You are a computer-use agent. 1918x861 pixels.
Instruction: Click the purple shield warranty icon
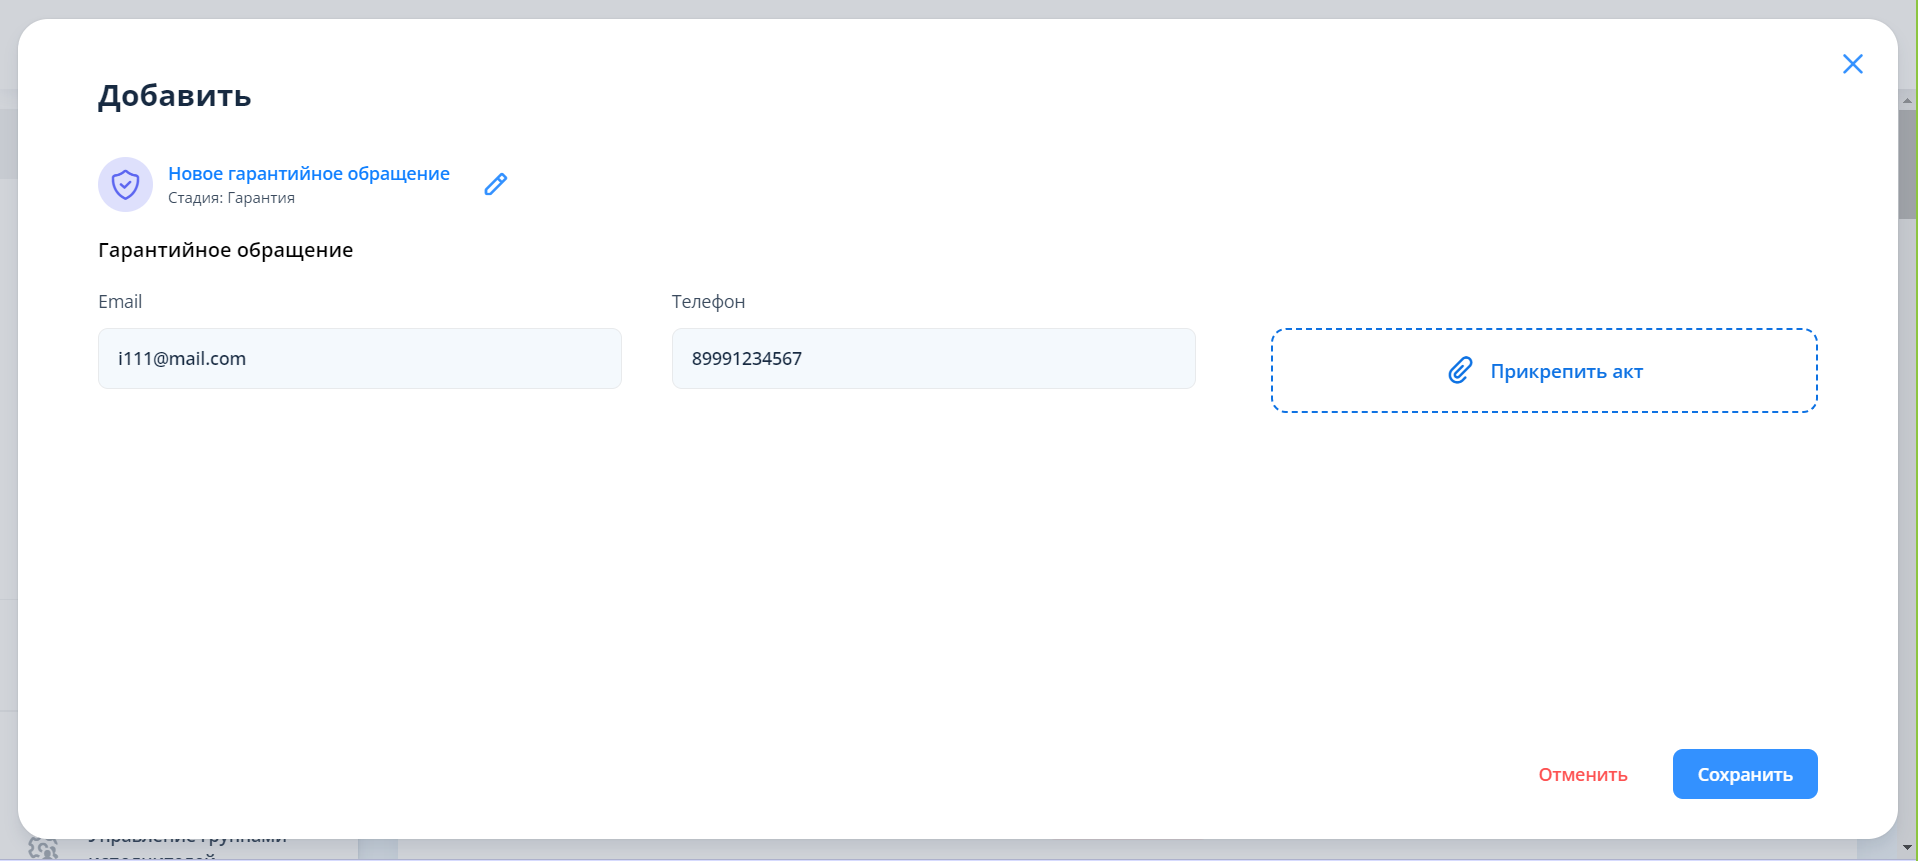tap(125, 184)
